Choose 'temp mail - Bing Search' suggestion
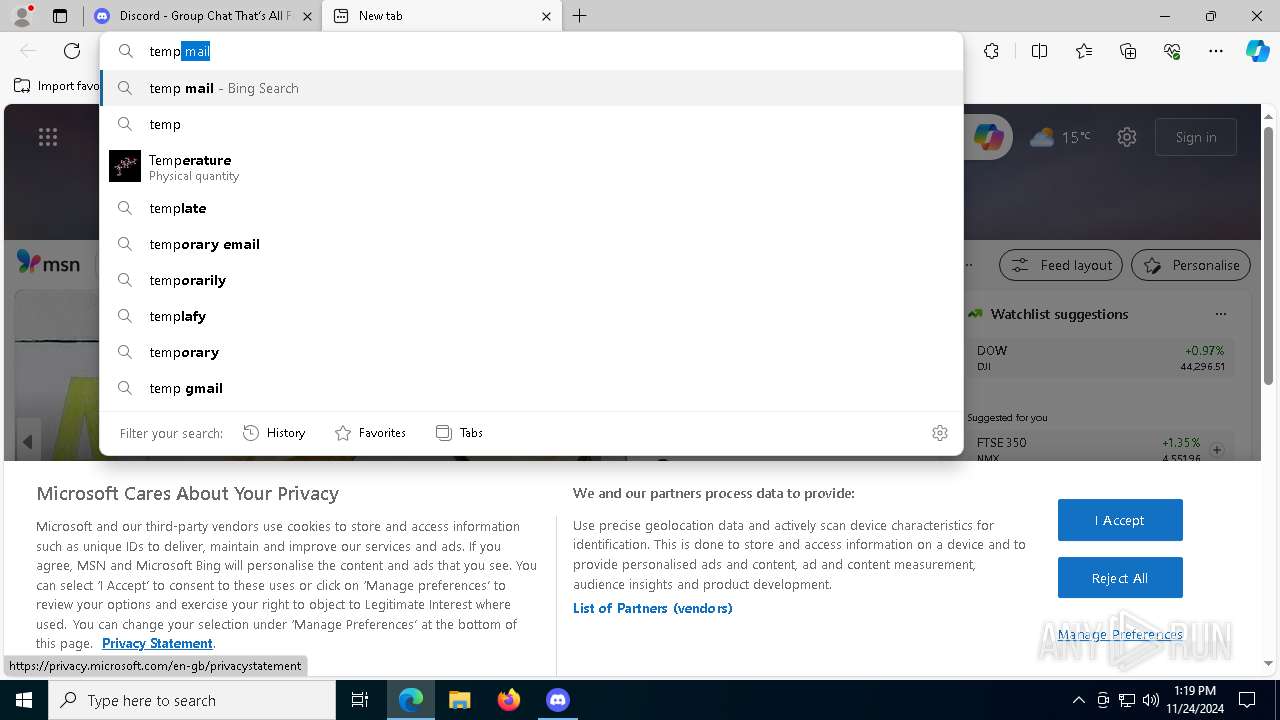The width and height of the screenshot is (1280, 720). coord(531,88)
